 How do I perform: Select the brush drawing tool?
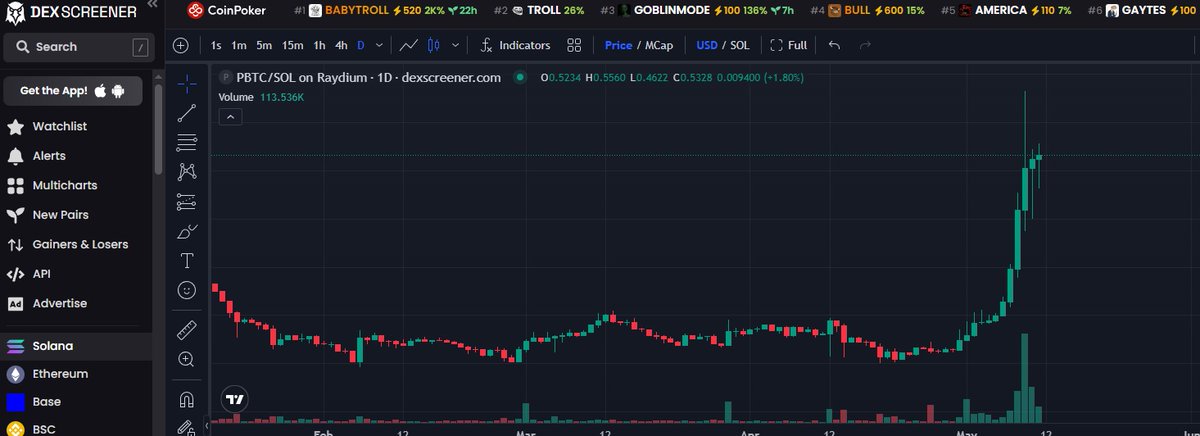[186, 232]
